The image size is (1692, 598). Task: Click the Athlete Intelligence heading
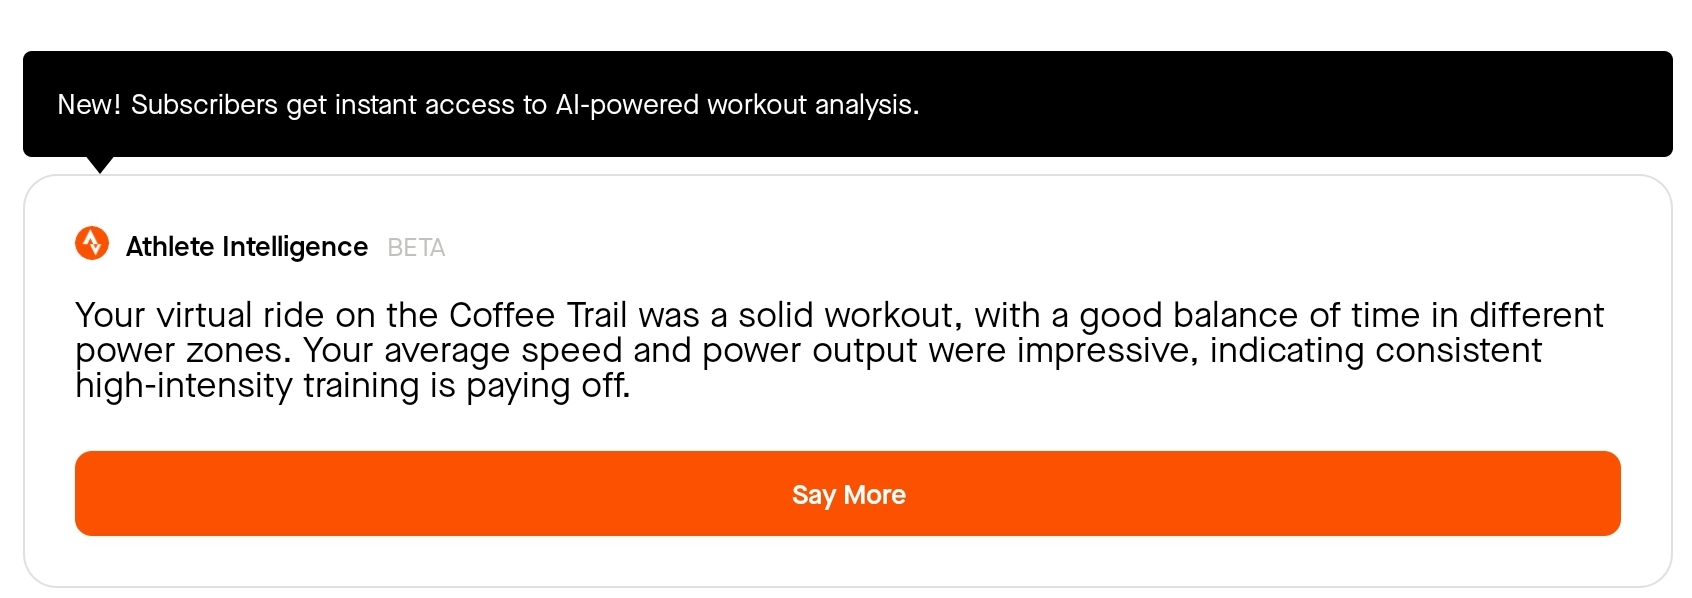pos(246,247)
